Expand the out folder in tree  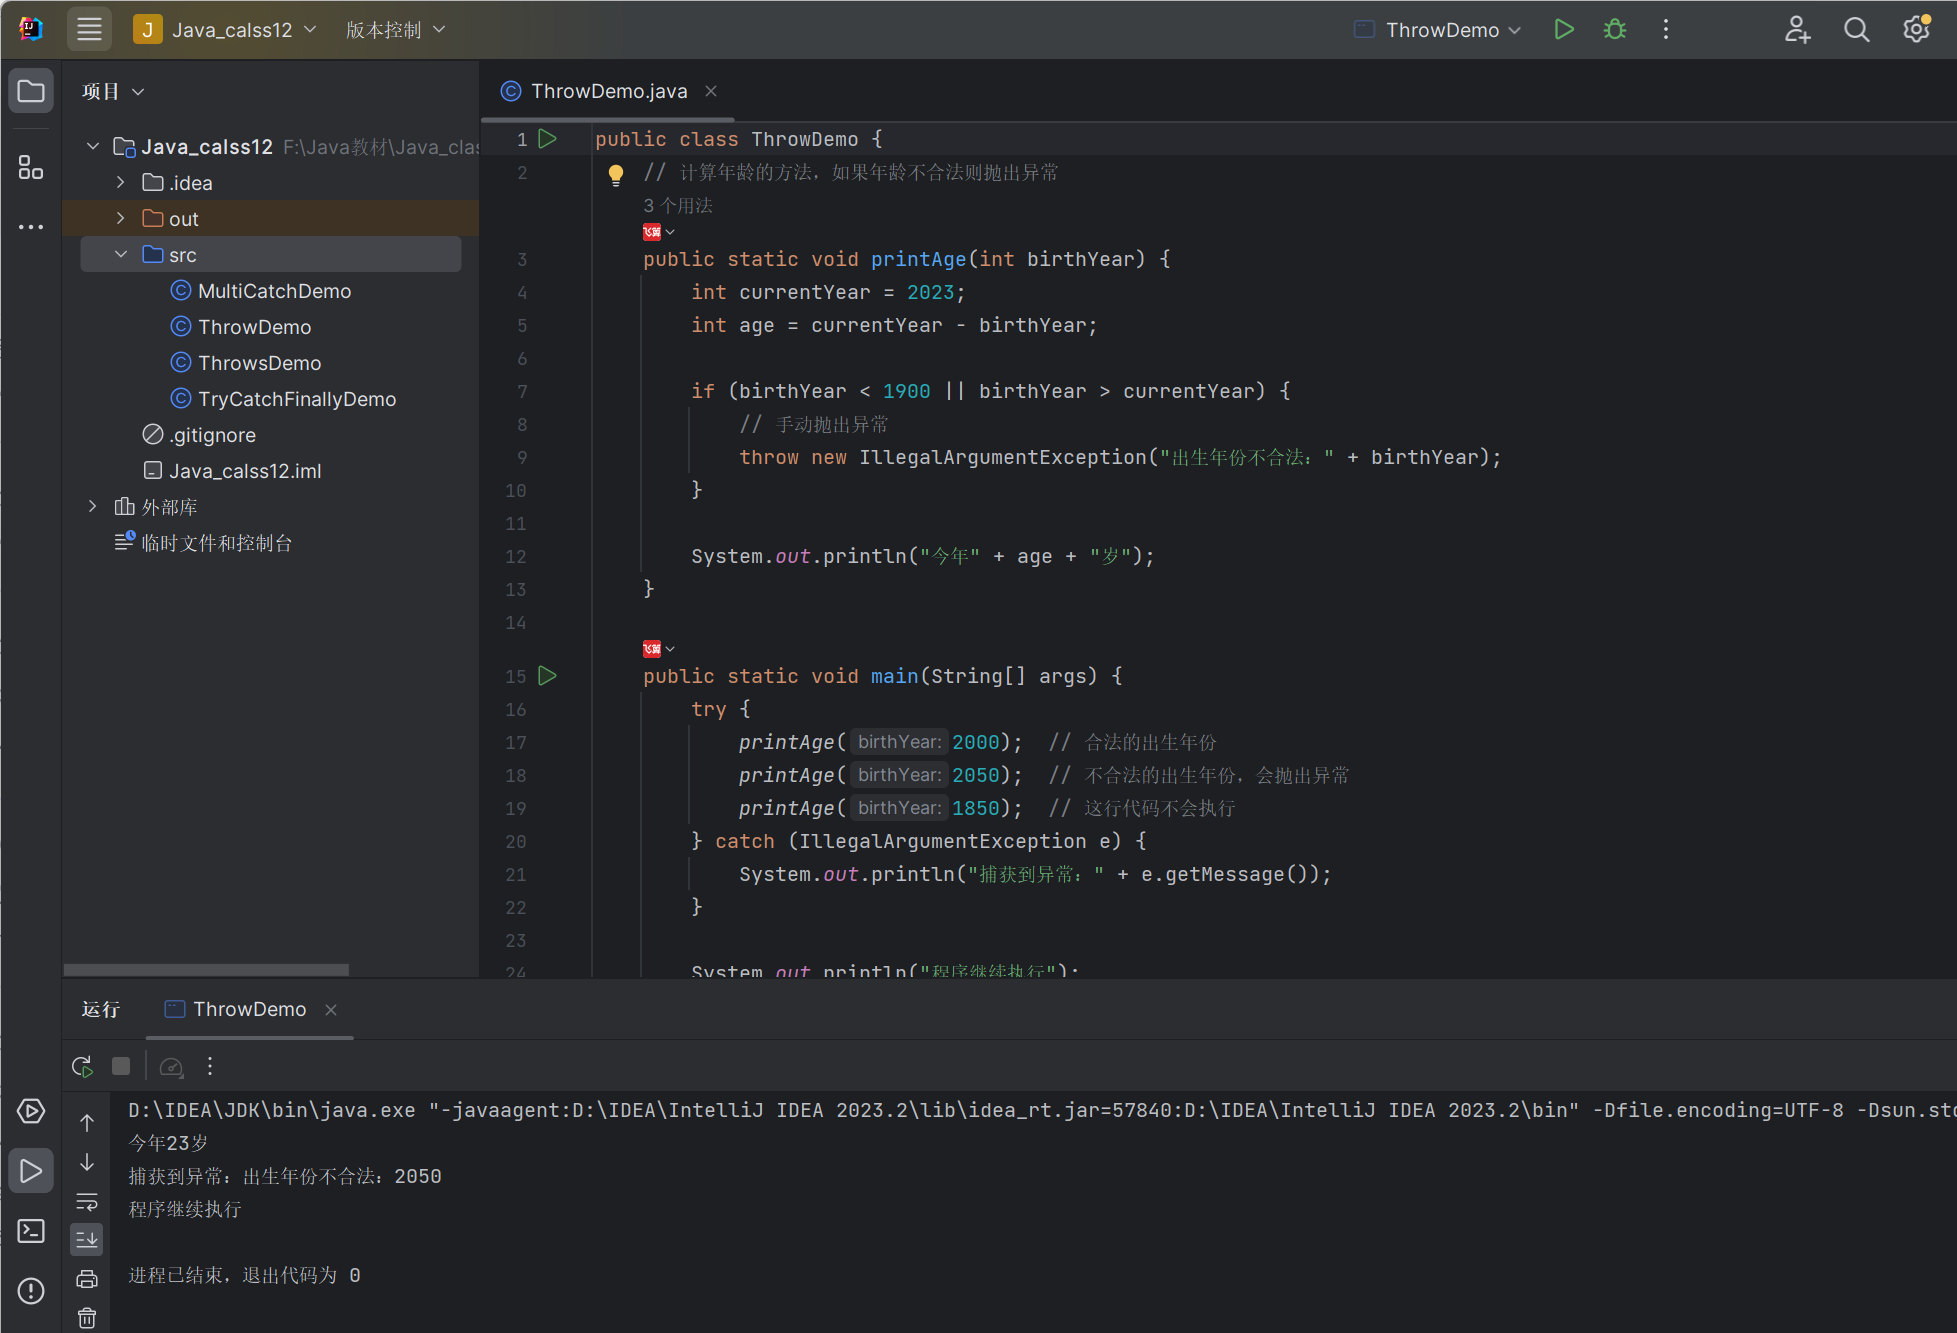[x=121, y=218]
